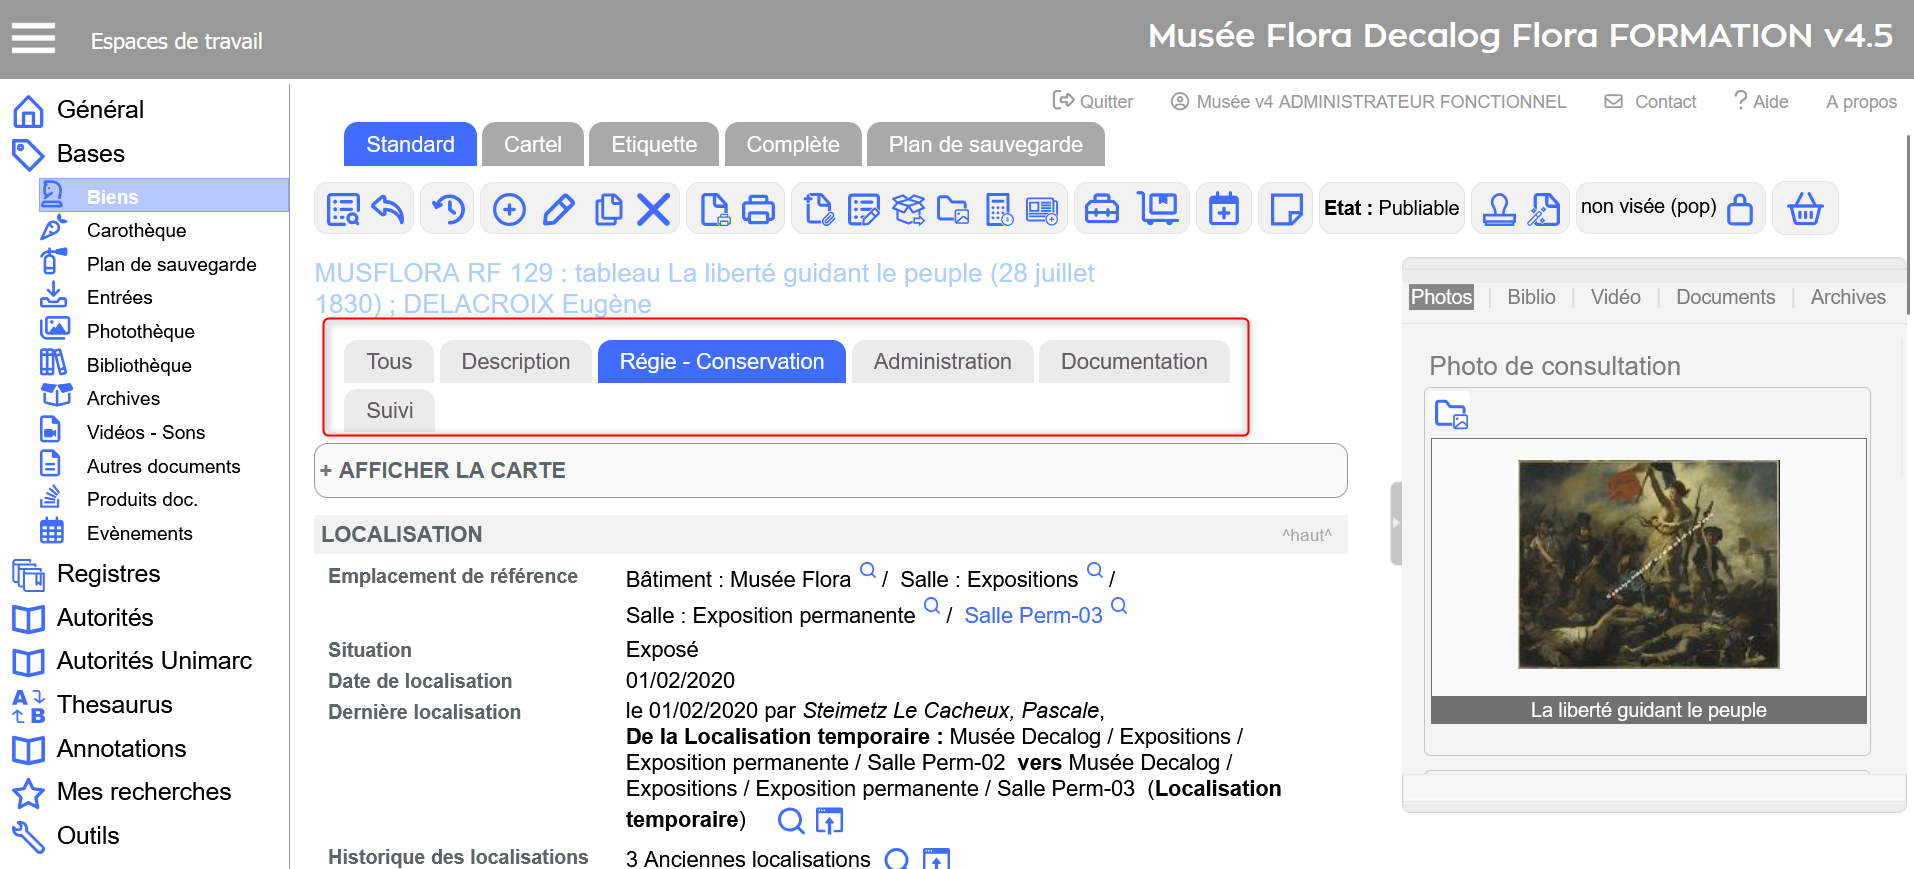Screen dimensions: 1914x869
Task: Click the La liberté guidant le peuple thumbnail
Action: pos(1648,565)
